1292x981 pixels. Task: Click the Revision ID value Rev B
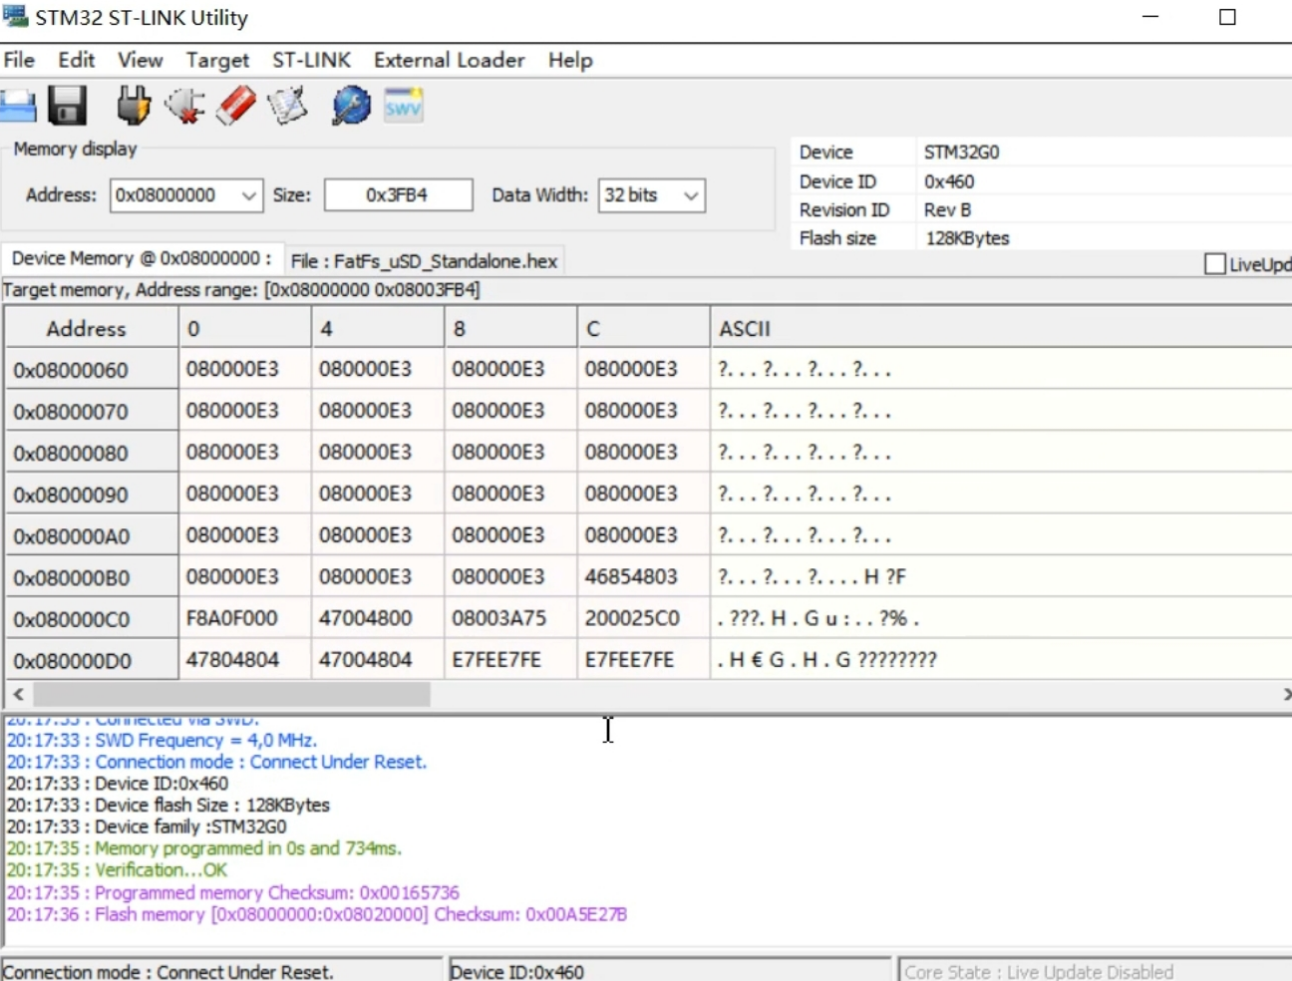[948, 210]
